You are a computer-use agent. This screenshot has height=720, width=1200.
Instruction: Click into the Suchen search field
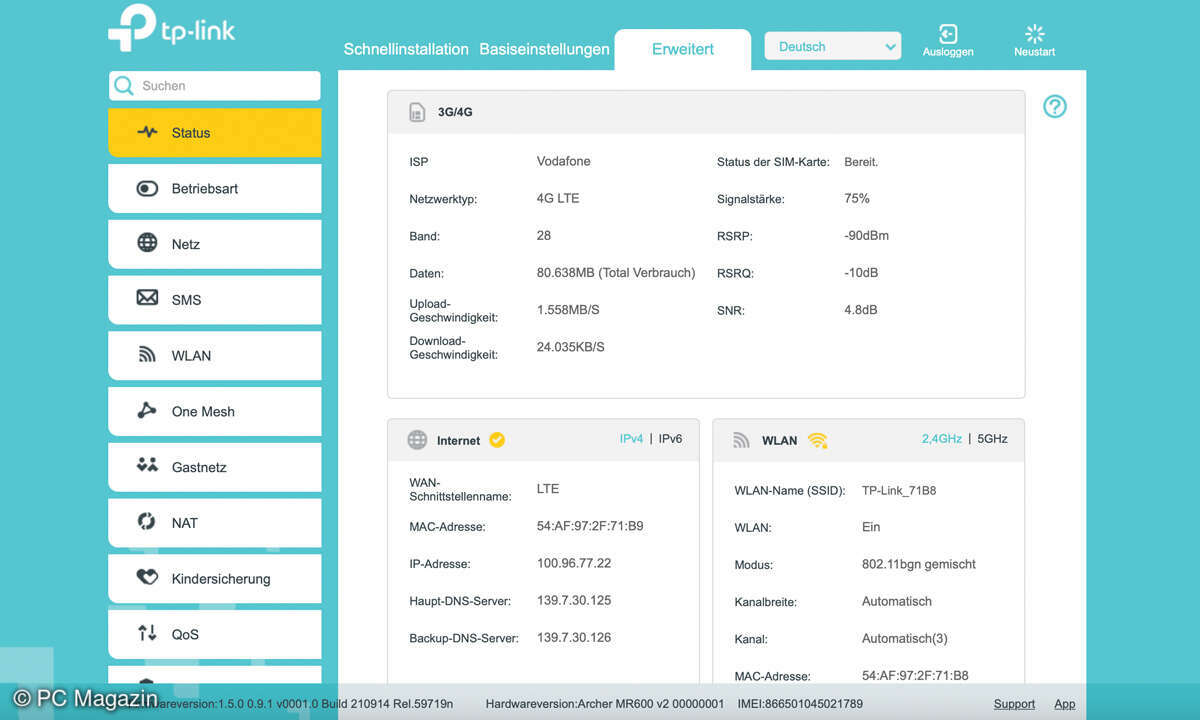(225, 86)
